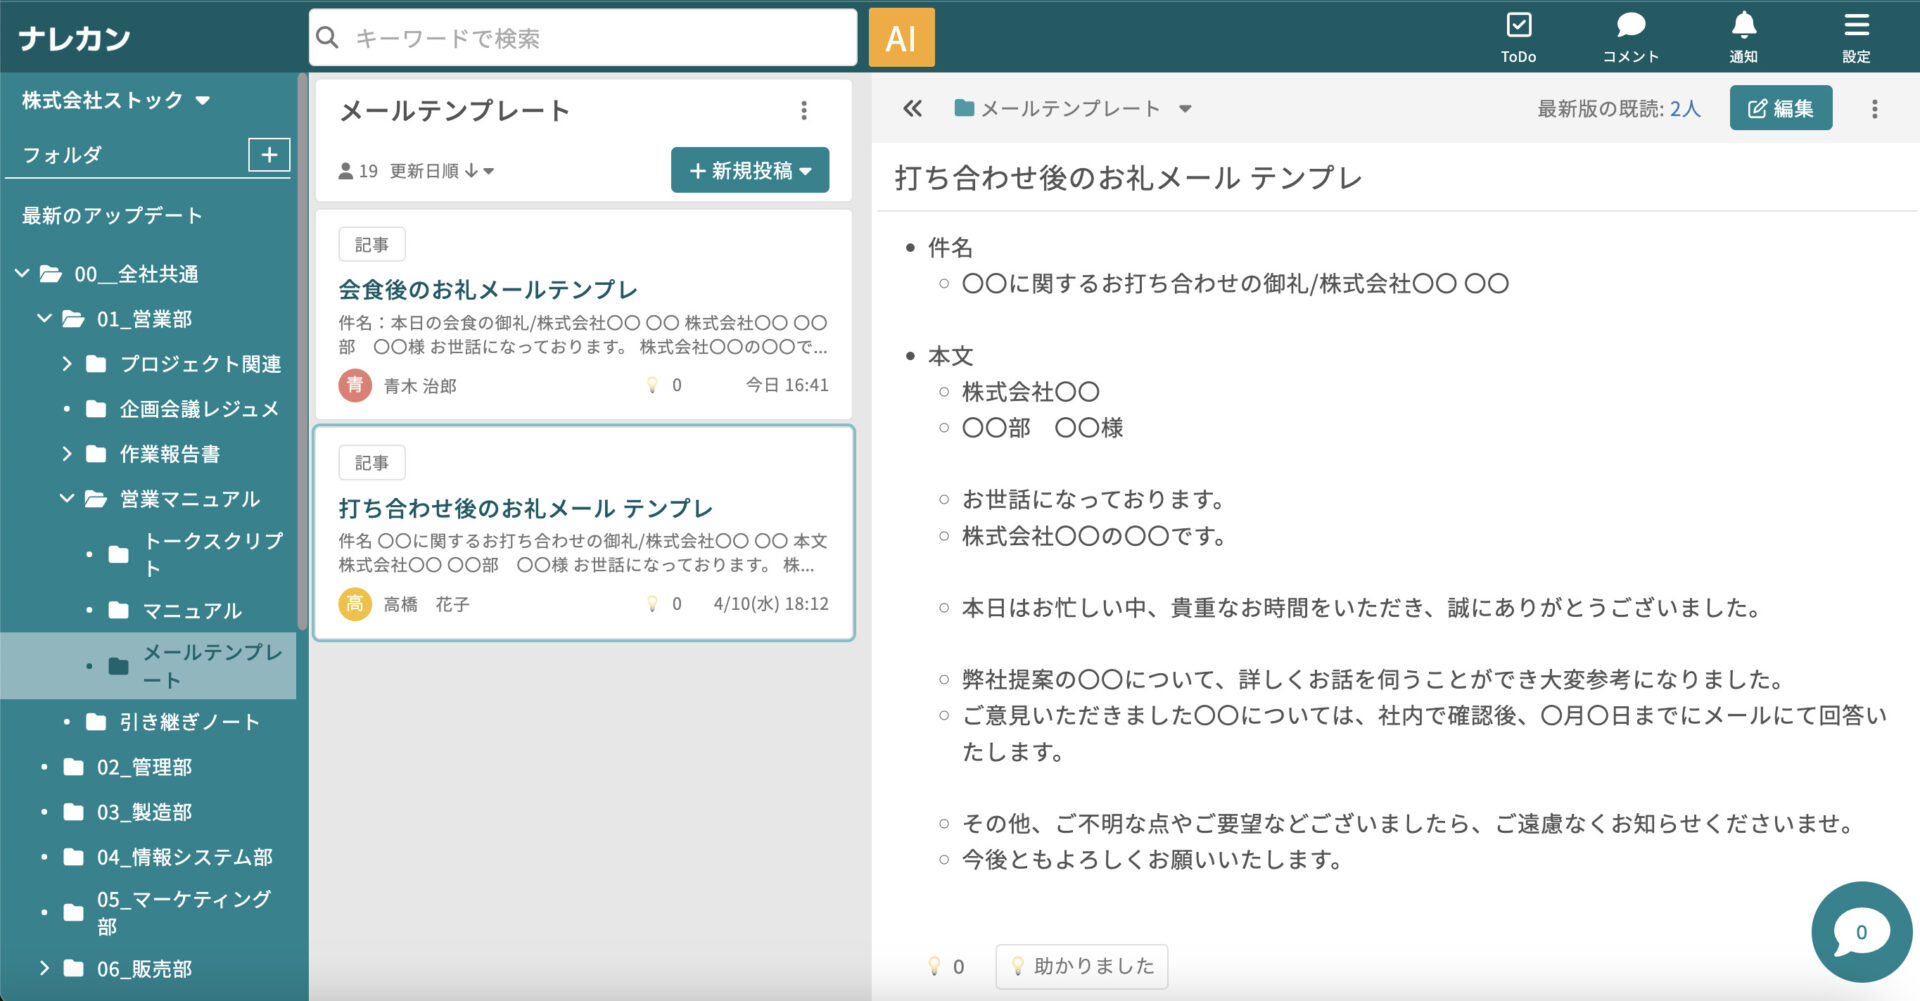Viewport: 1920px width, 1001px height.
Task: Select 最新のアップデート in sidebar
Action: coord(112,216)
